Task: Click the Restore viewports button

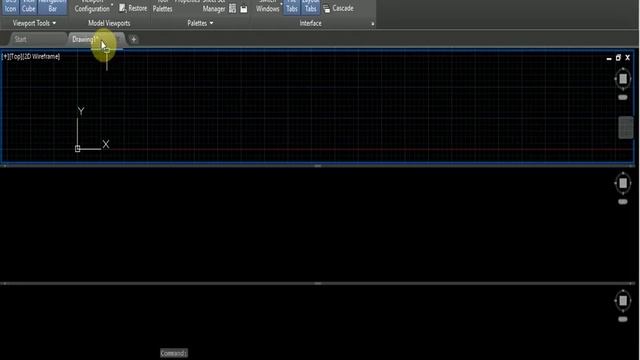Action: 133,8
